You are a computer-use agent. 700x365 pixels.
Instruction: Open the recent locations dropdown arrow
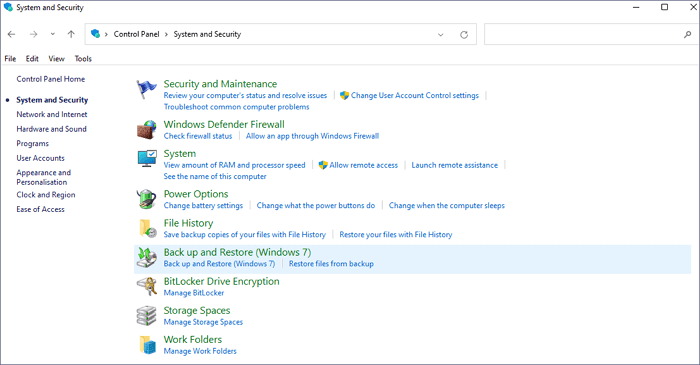click(53, 34)
